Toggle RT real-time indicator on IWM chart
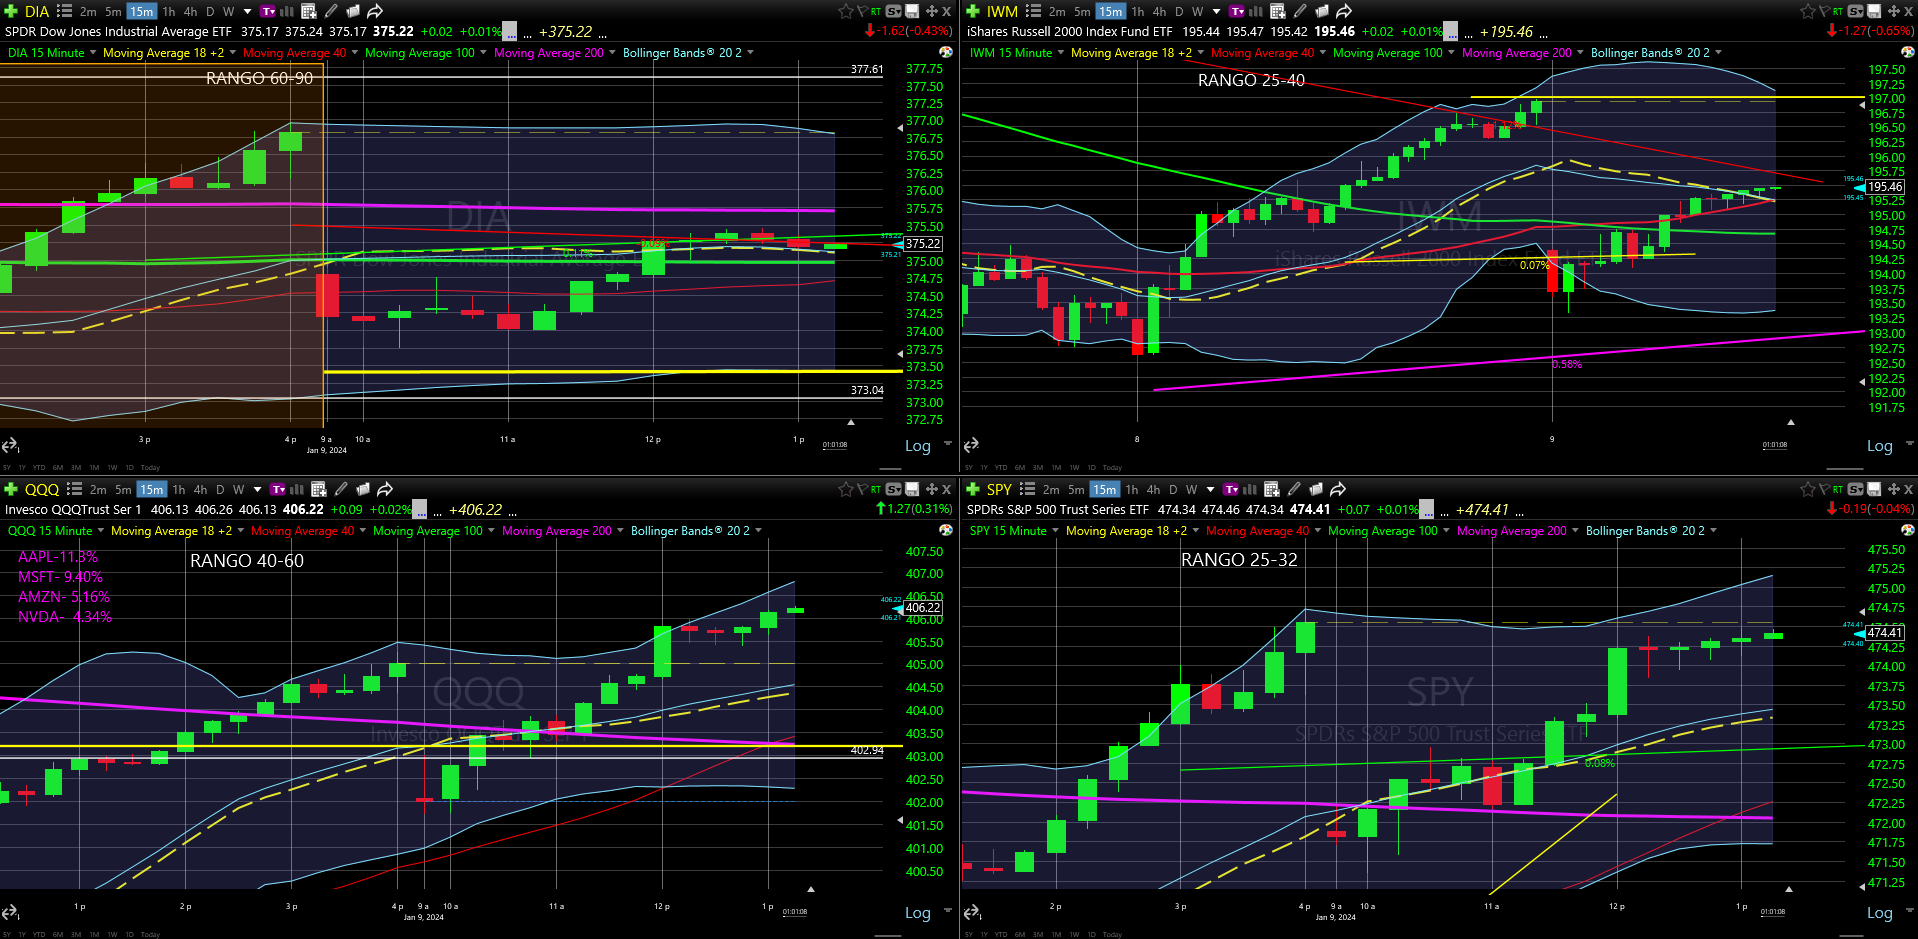This screenshot has width=1918, height=939. click(1838, 12)
